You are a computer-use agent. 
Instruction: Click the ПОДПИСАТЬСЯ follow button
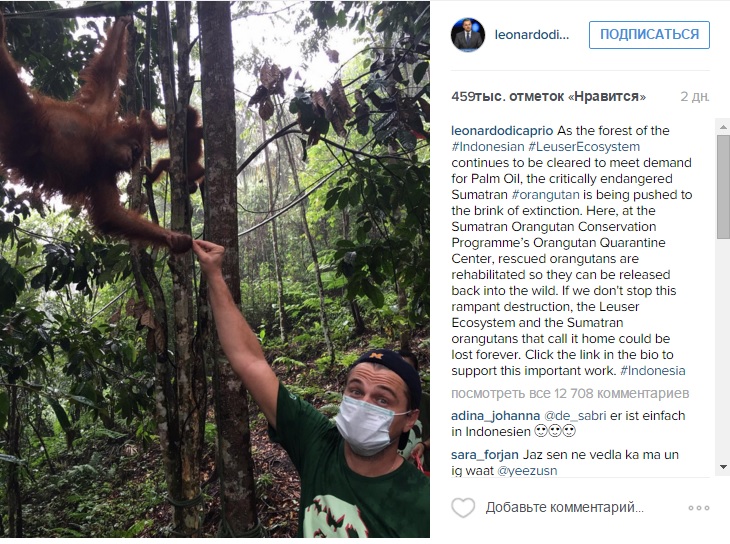[649, 35]
